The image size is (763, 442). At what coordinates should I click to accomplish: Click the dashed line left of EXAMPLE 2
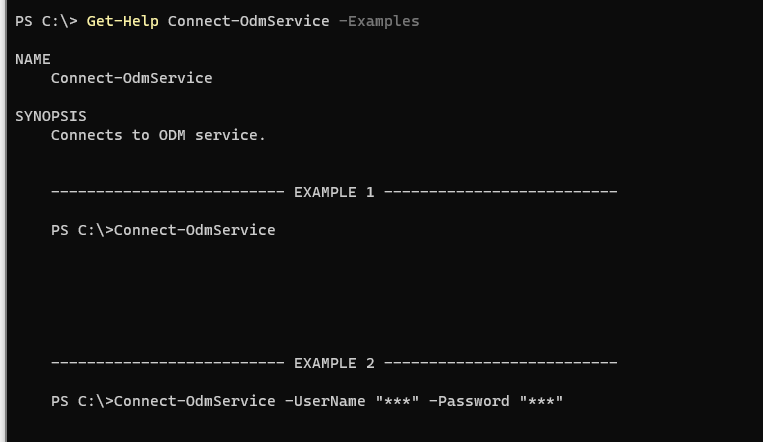[167, 363]
